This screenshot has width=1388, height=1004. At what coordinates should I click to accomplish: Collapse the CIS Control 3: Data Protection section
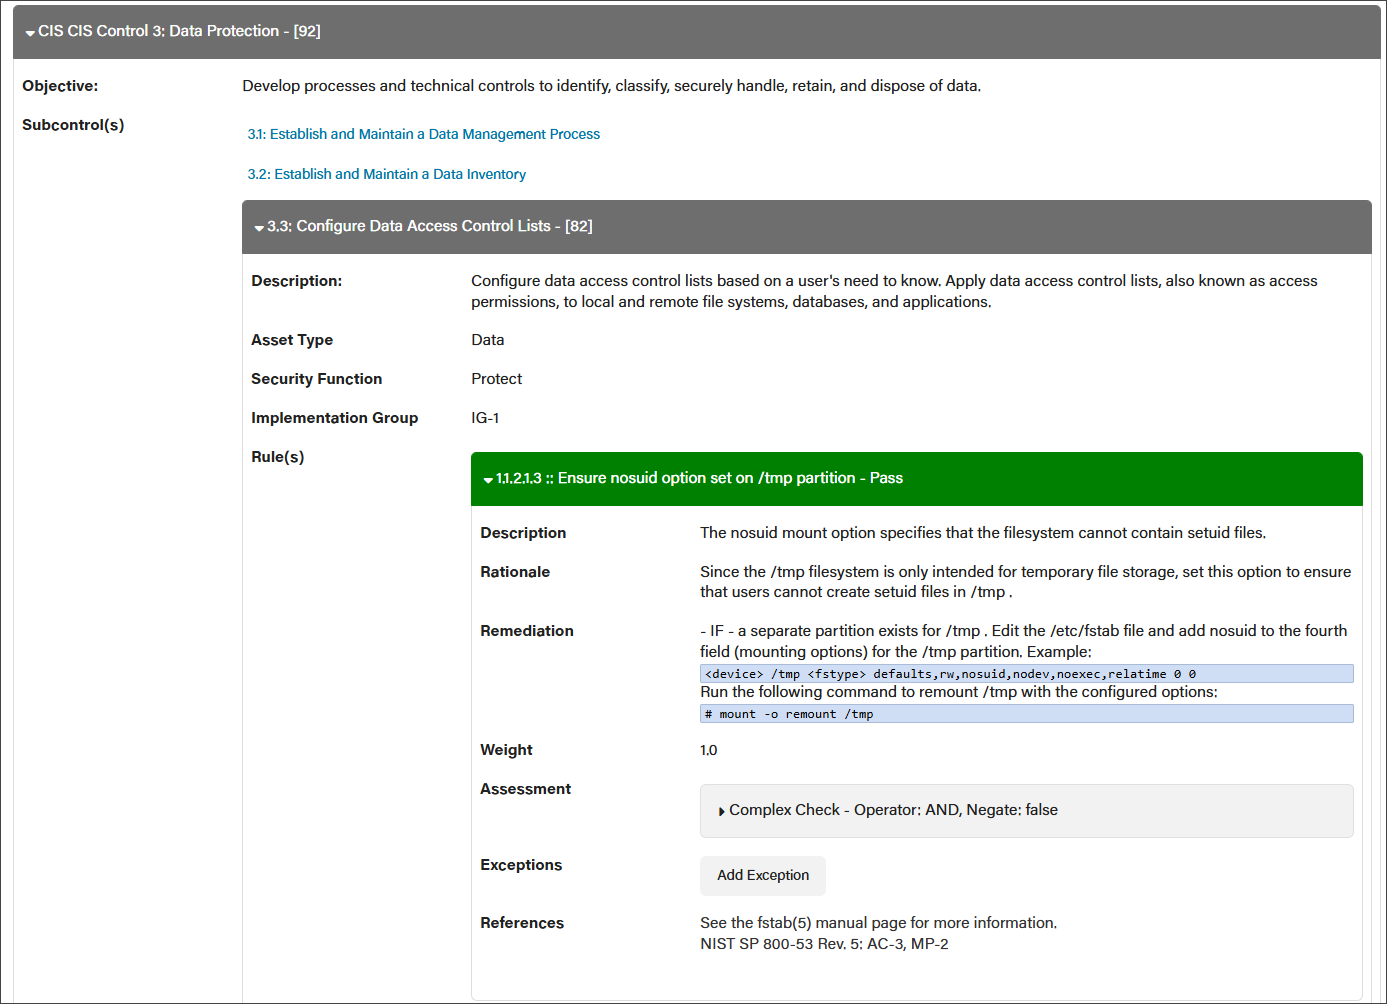click(696, 31)
